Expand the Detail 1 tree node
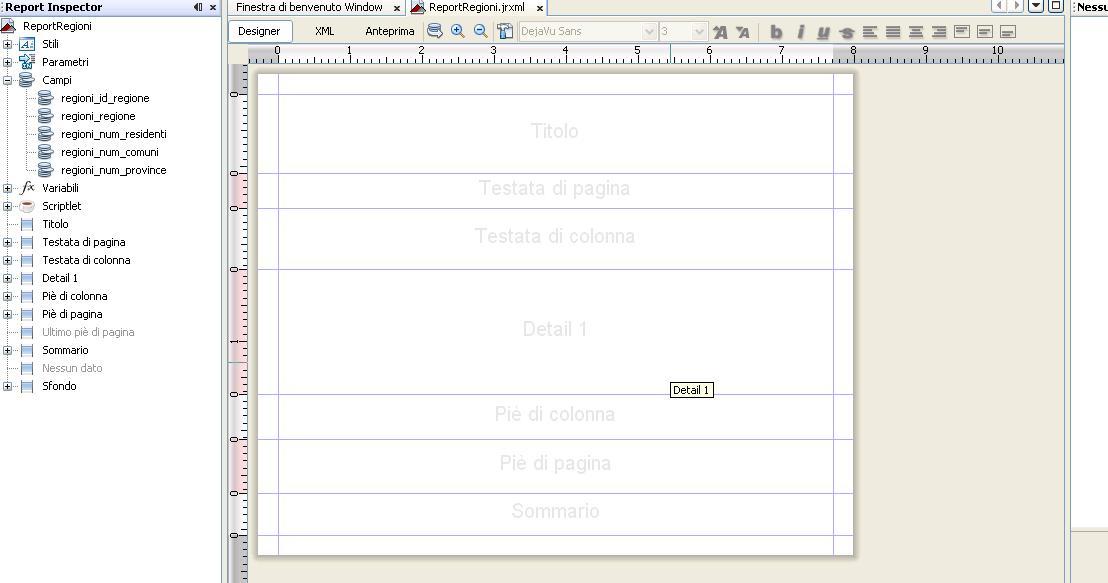This screenshot has width=1108, height=583. 8,278
